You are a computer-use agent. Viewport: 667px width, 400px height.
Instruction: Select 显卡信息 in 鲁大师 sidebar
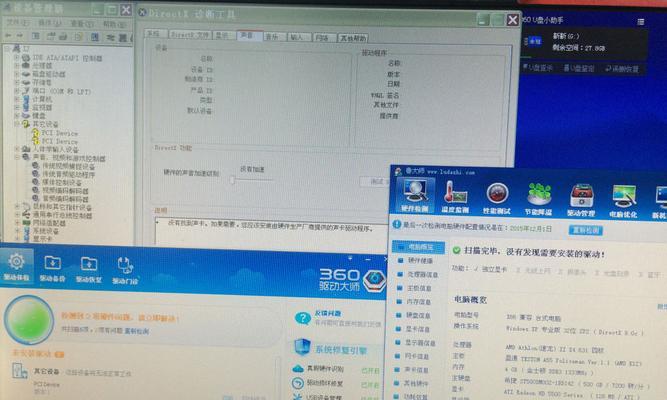click(417, 329)
